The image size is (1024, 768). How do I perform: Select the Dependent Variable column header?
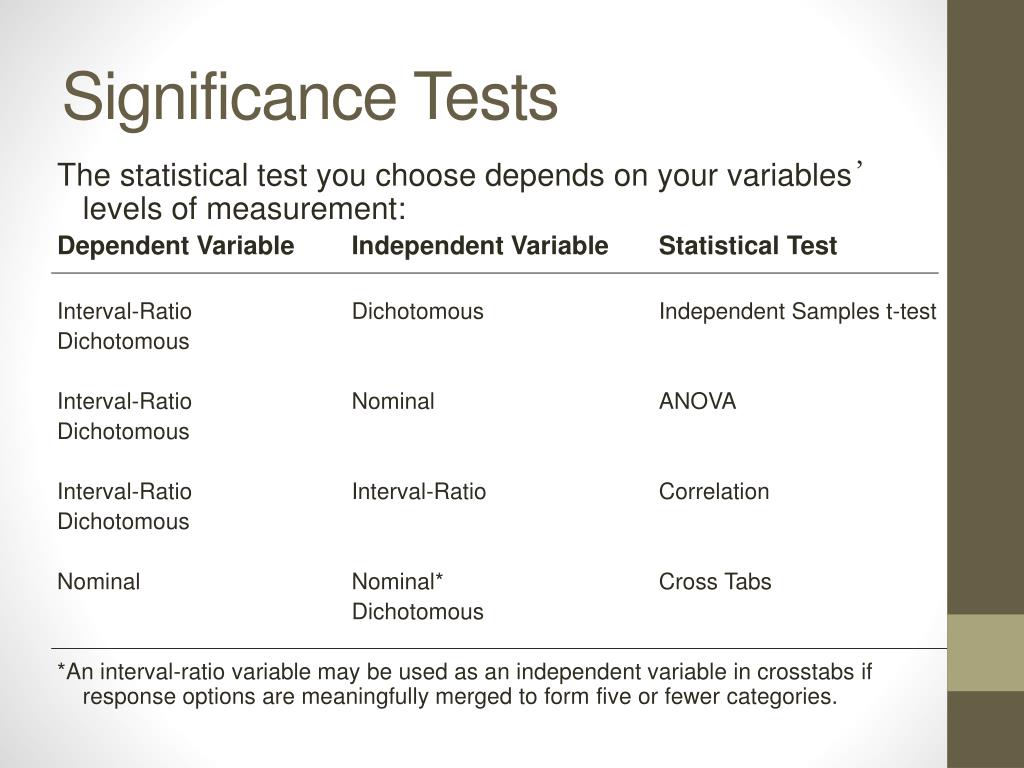(176, 246)
